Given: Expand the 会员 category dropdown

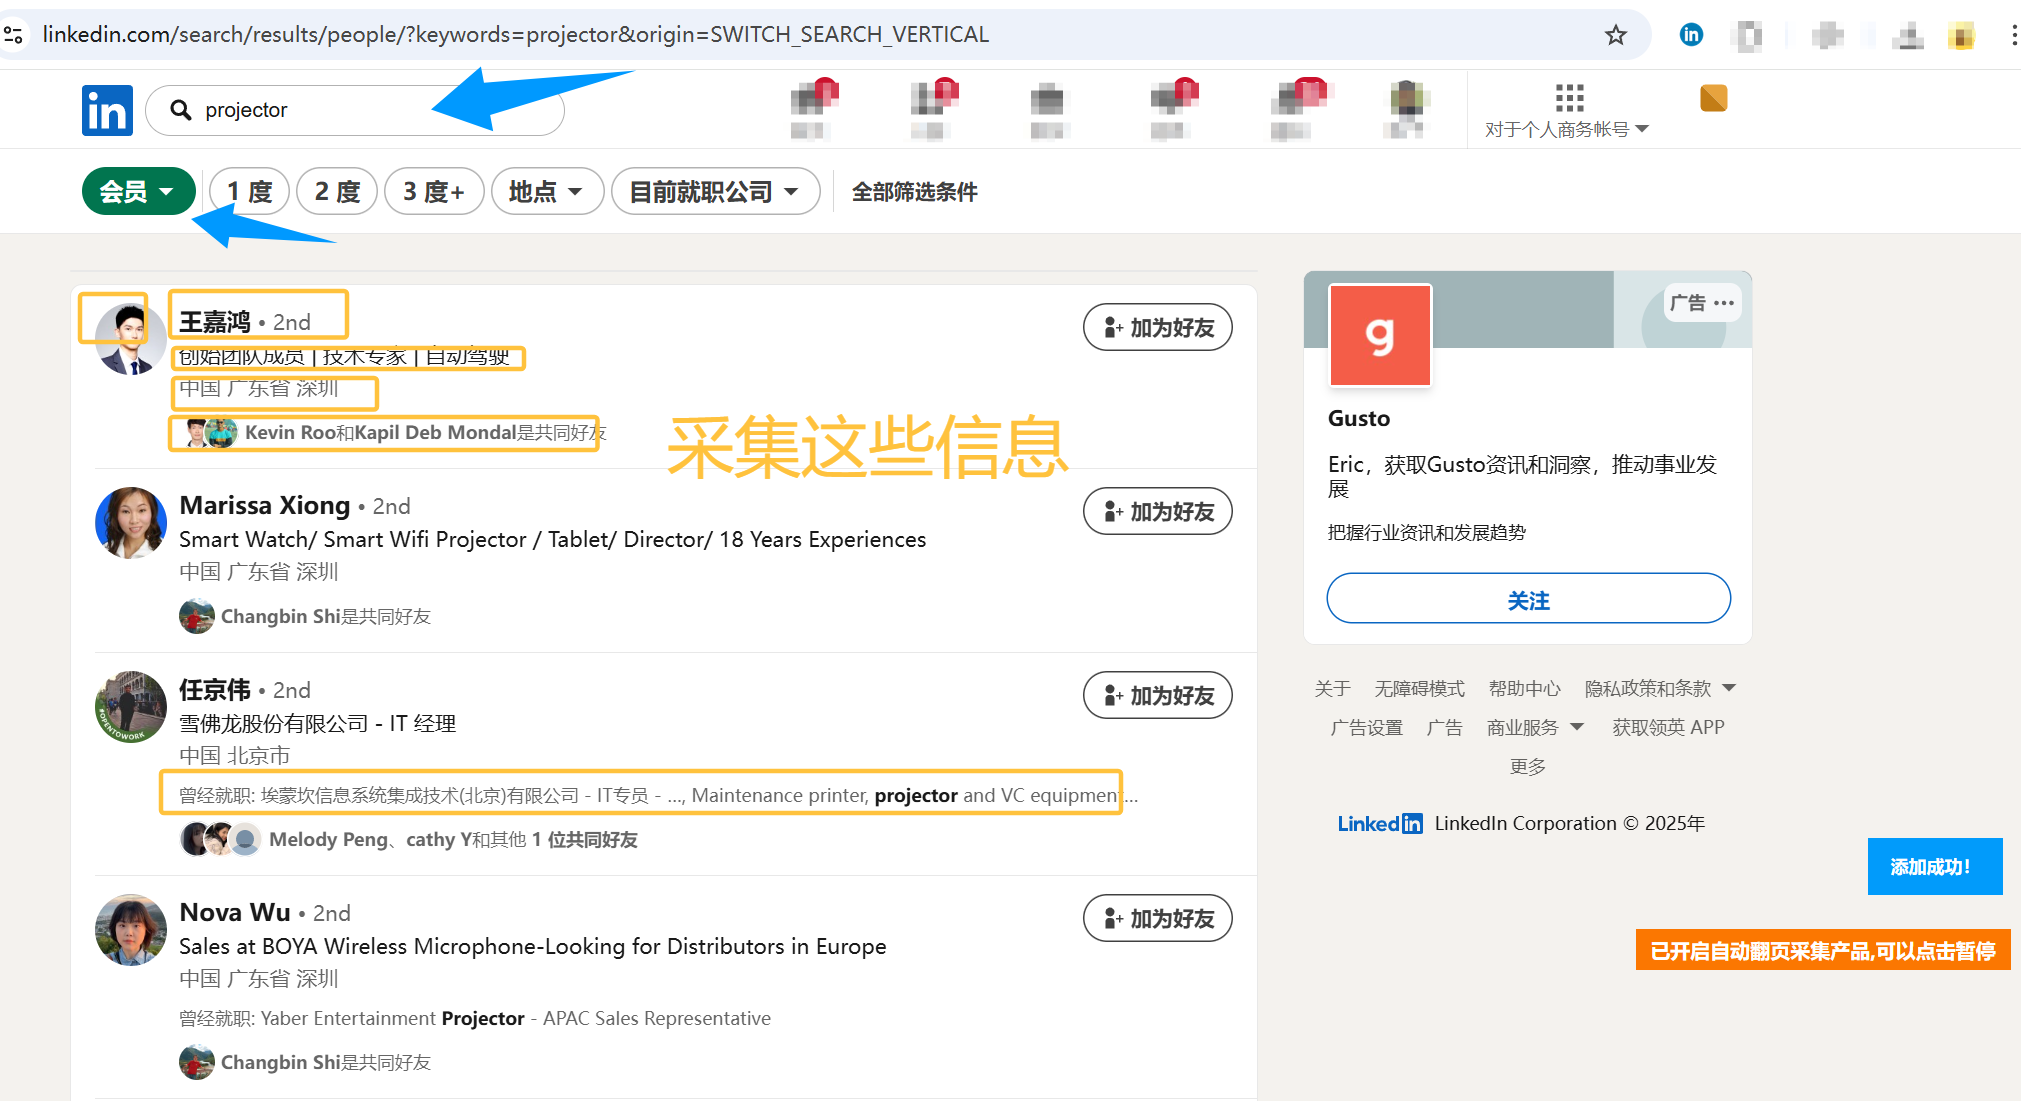Looking at the screenshot, I should [x=138, y=191].
